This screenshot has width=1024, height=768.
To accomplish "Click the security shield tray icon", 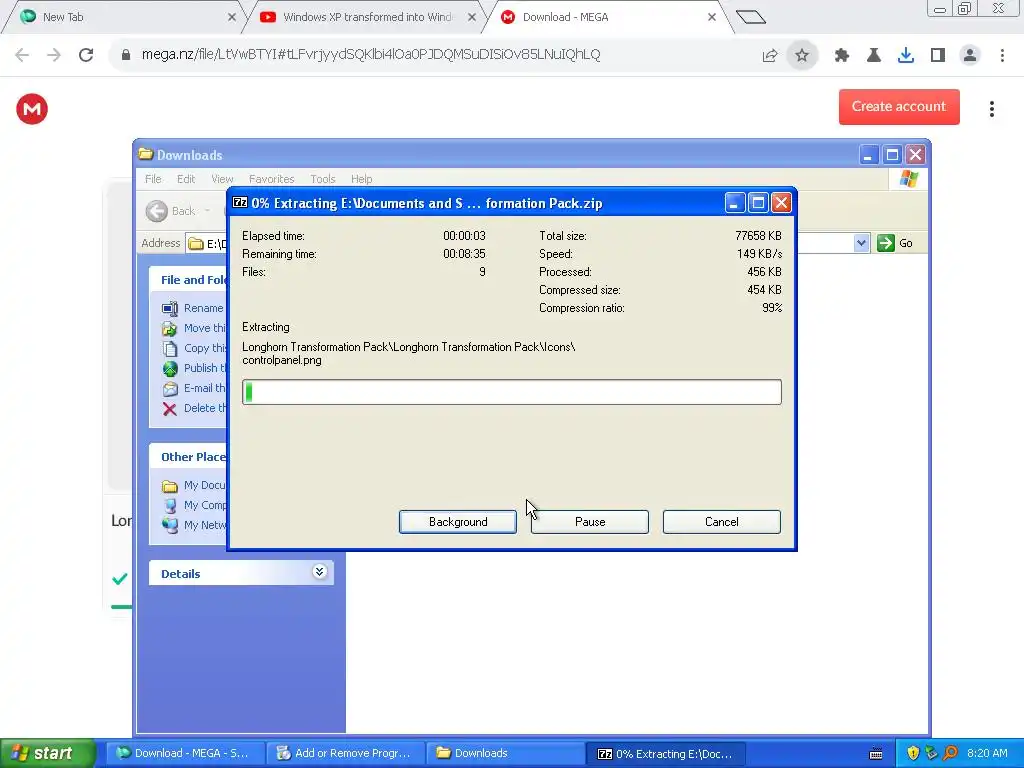I will 913,753.
